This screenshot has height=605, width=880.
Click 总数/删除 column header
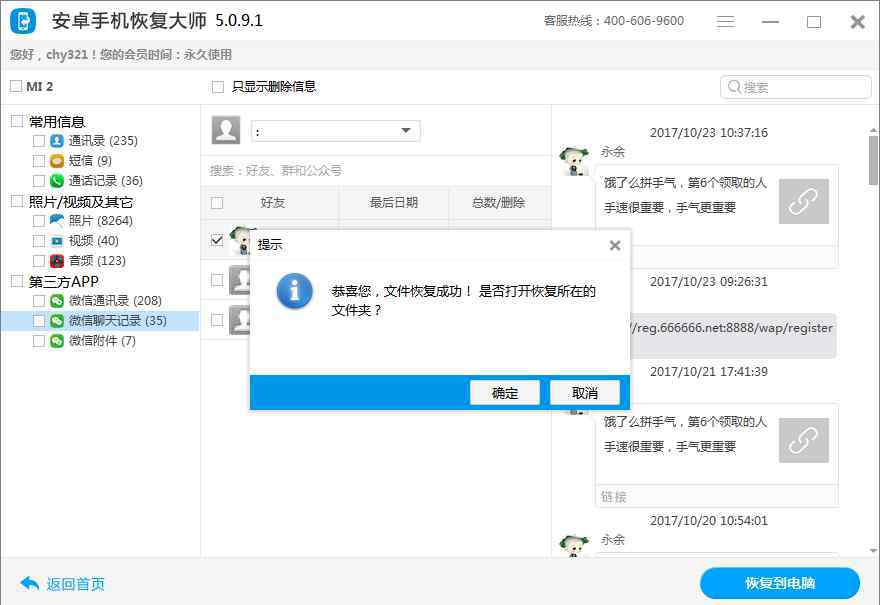pos(498,203)
